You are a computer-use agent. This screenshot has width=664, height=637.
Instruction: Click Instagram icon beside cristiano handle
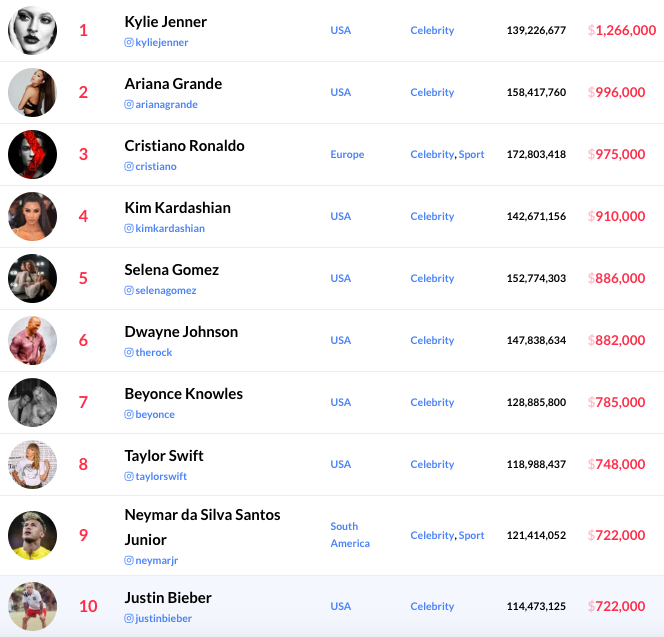(129, 167)
